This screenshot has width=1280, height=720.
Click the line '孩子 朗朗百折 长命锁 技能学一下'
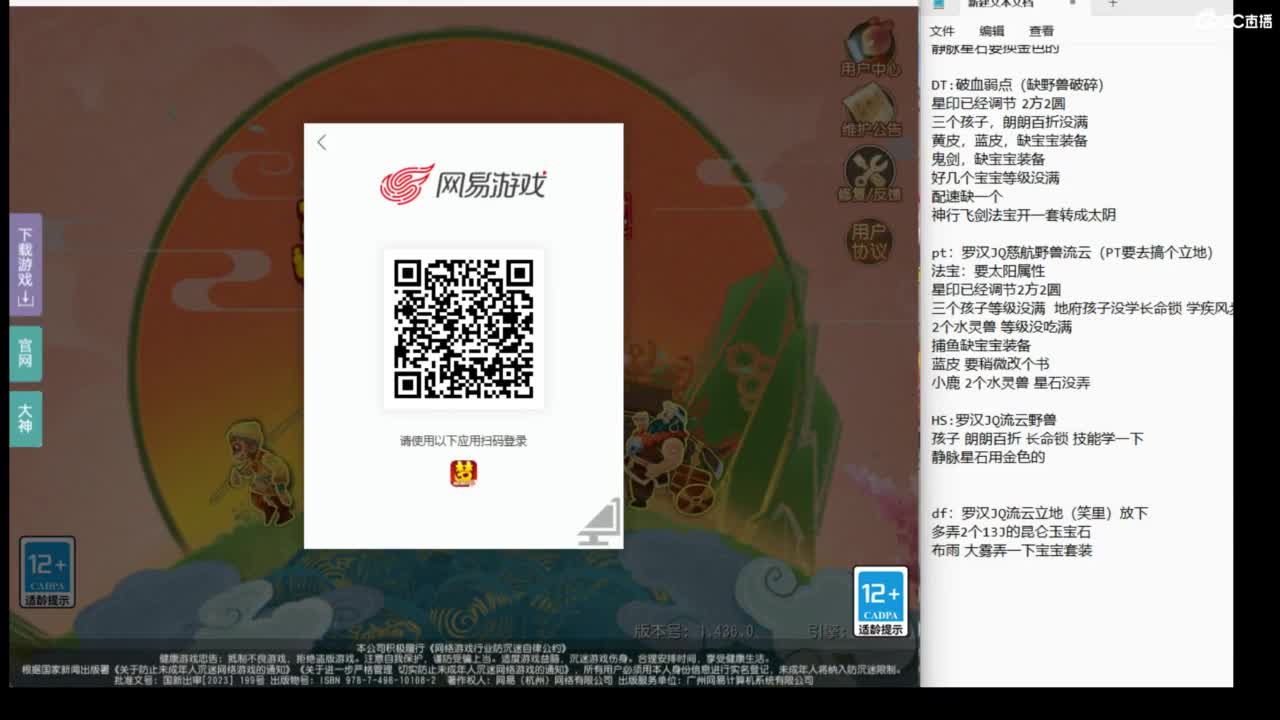tap(1037, 439)
